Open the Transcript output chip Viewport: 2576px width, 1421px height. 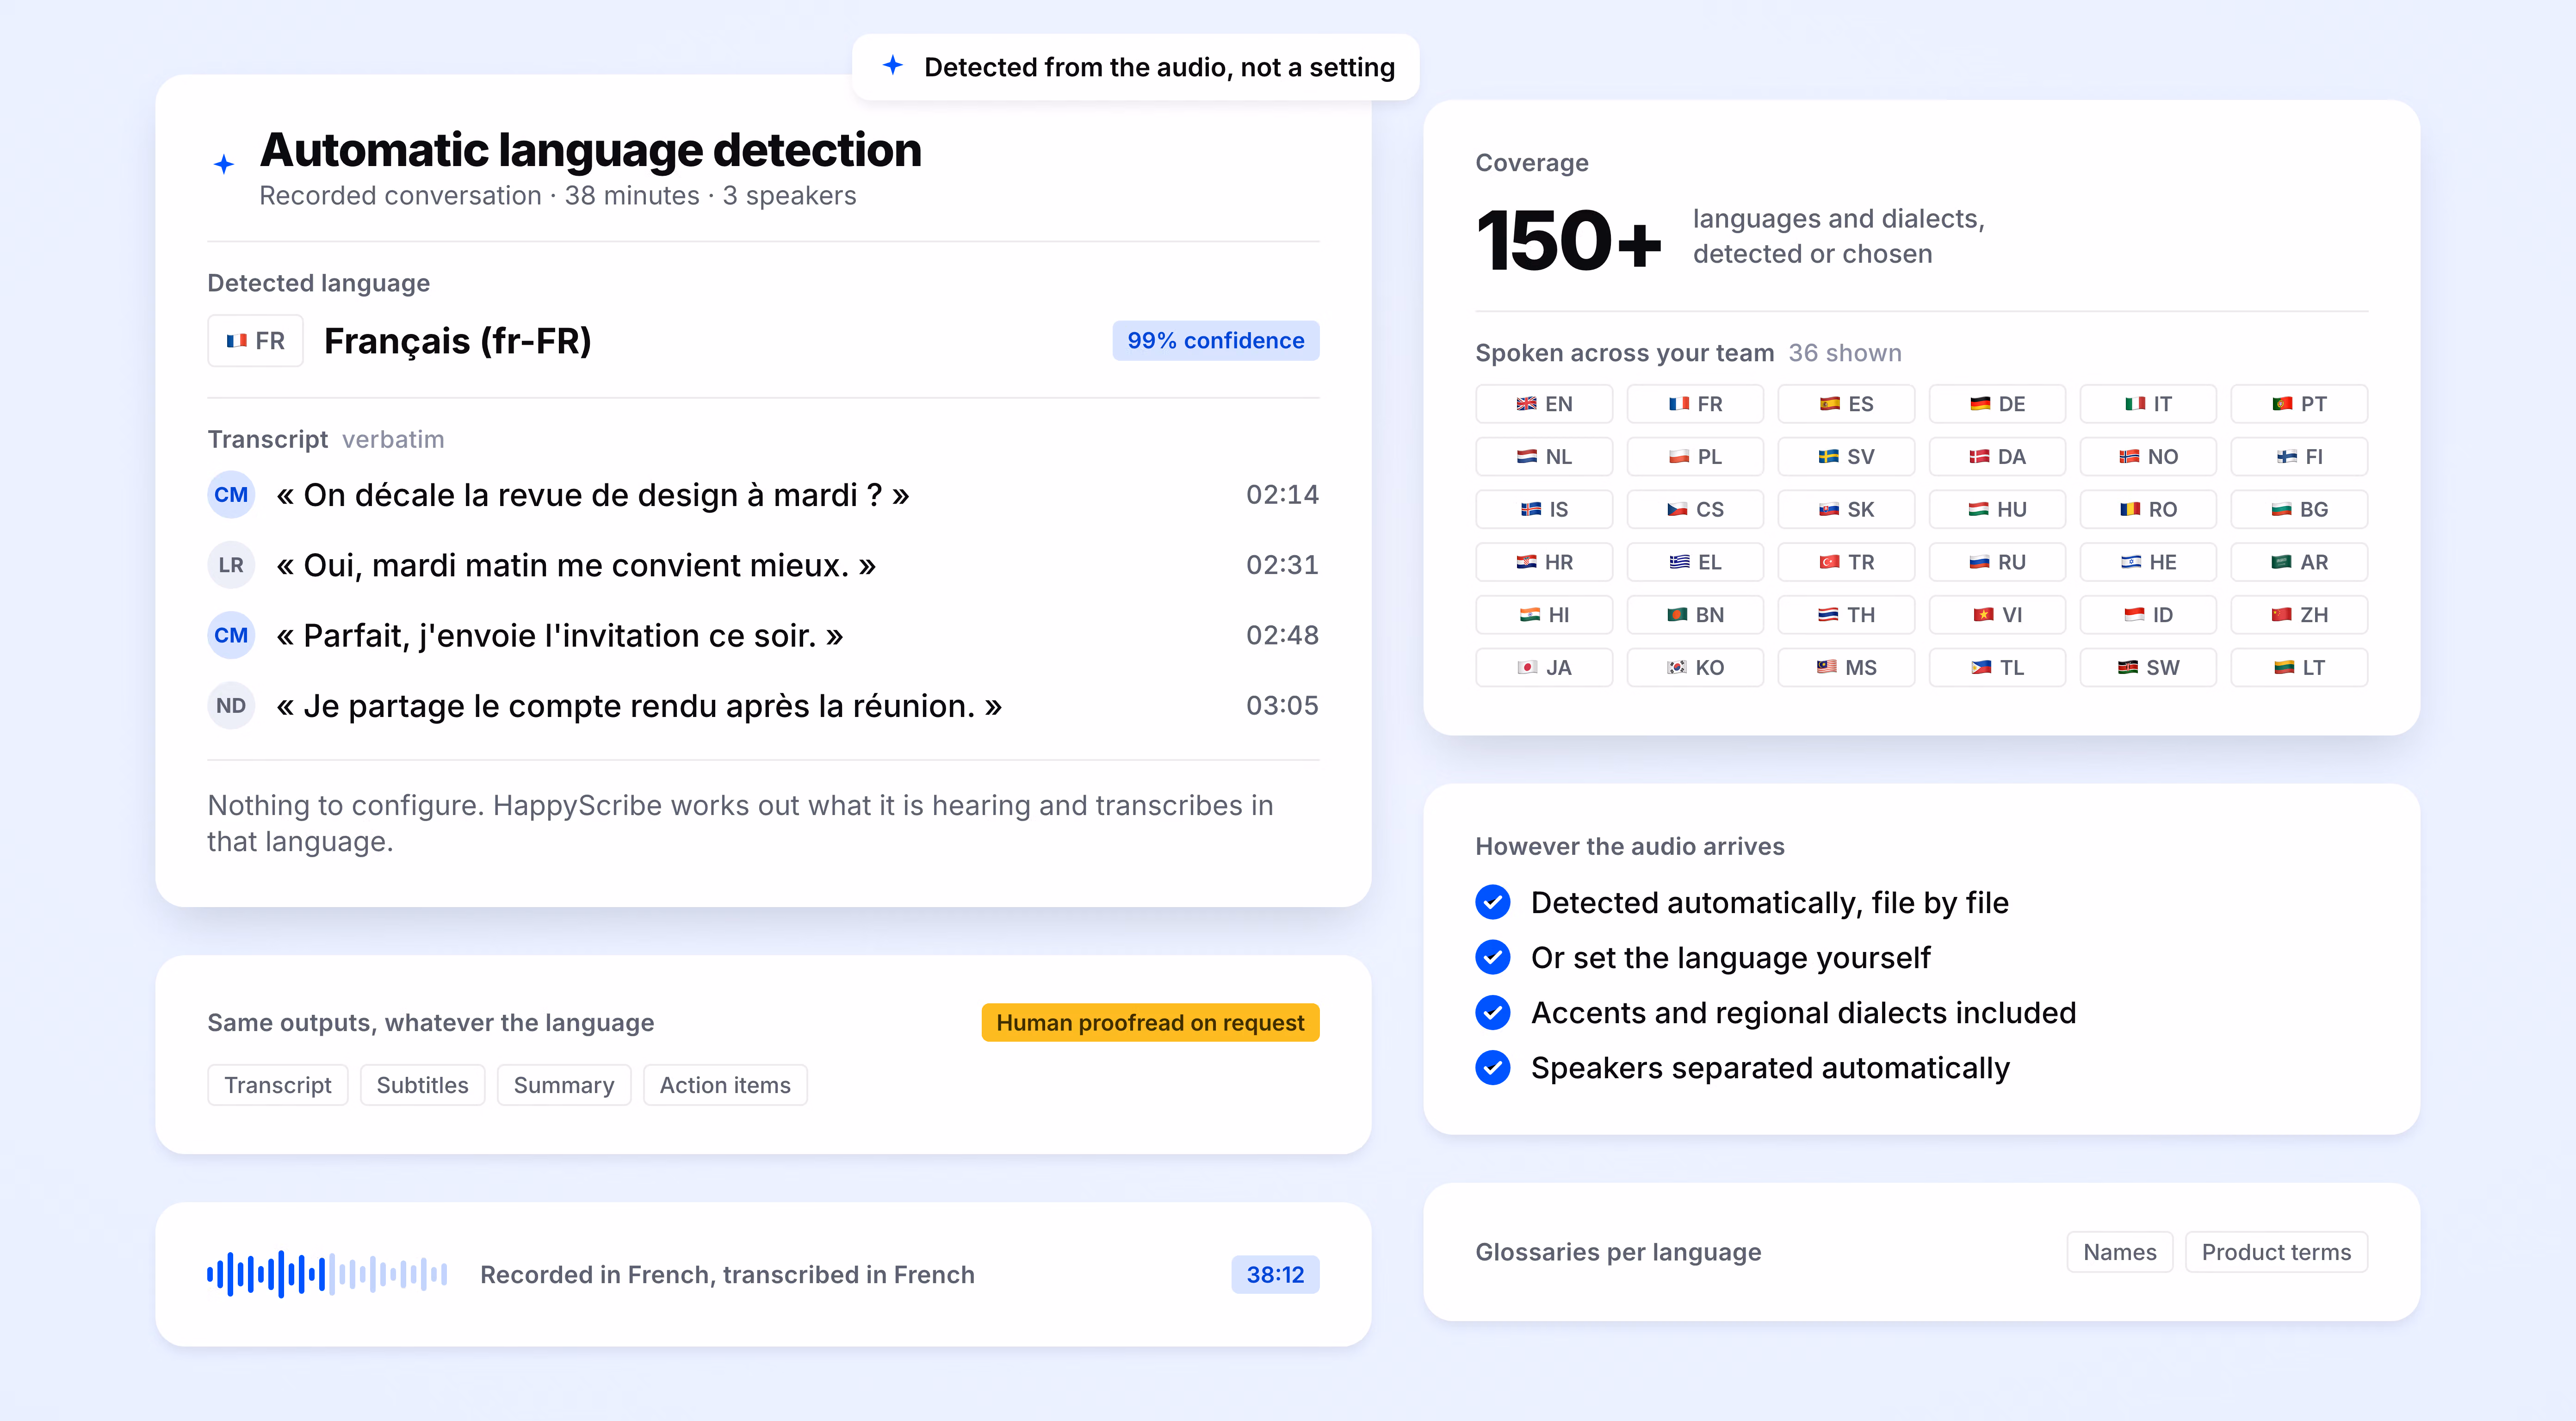click(278, 1085)
